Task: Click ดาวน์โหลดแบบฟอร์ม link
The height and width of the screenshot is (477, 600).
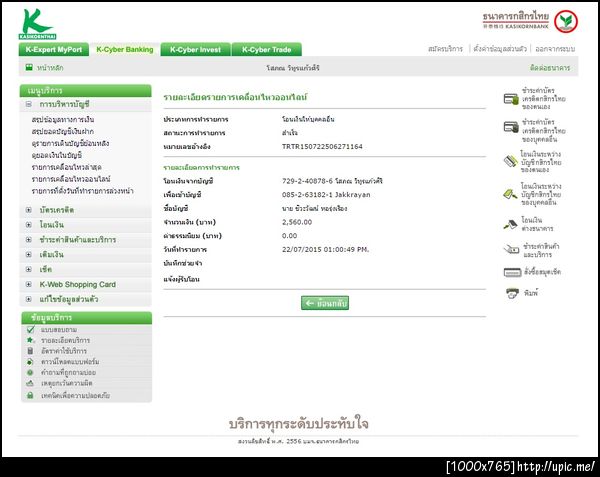Action: point(70,361)
